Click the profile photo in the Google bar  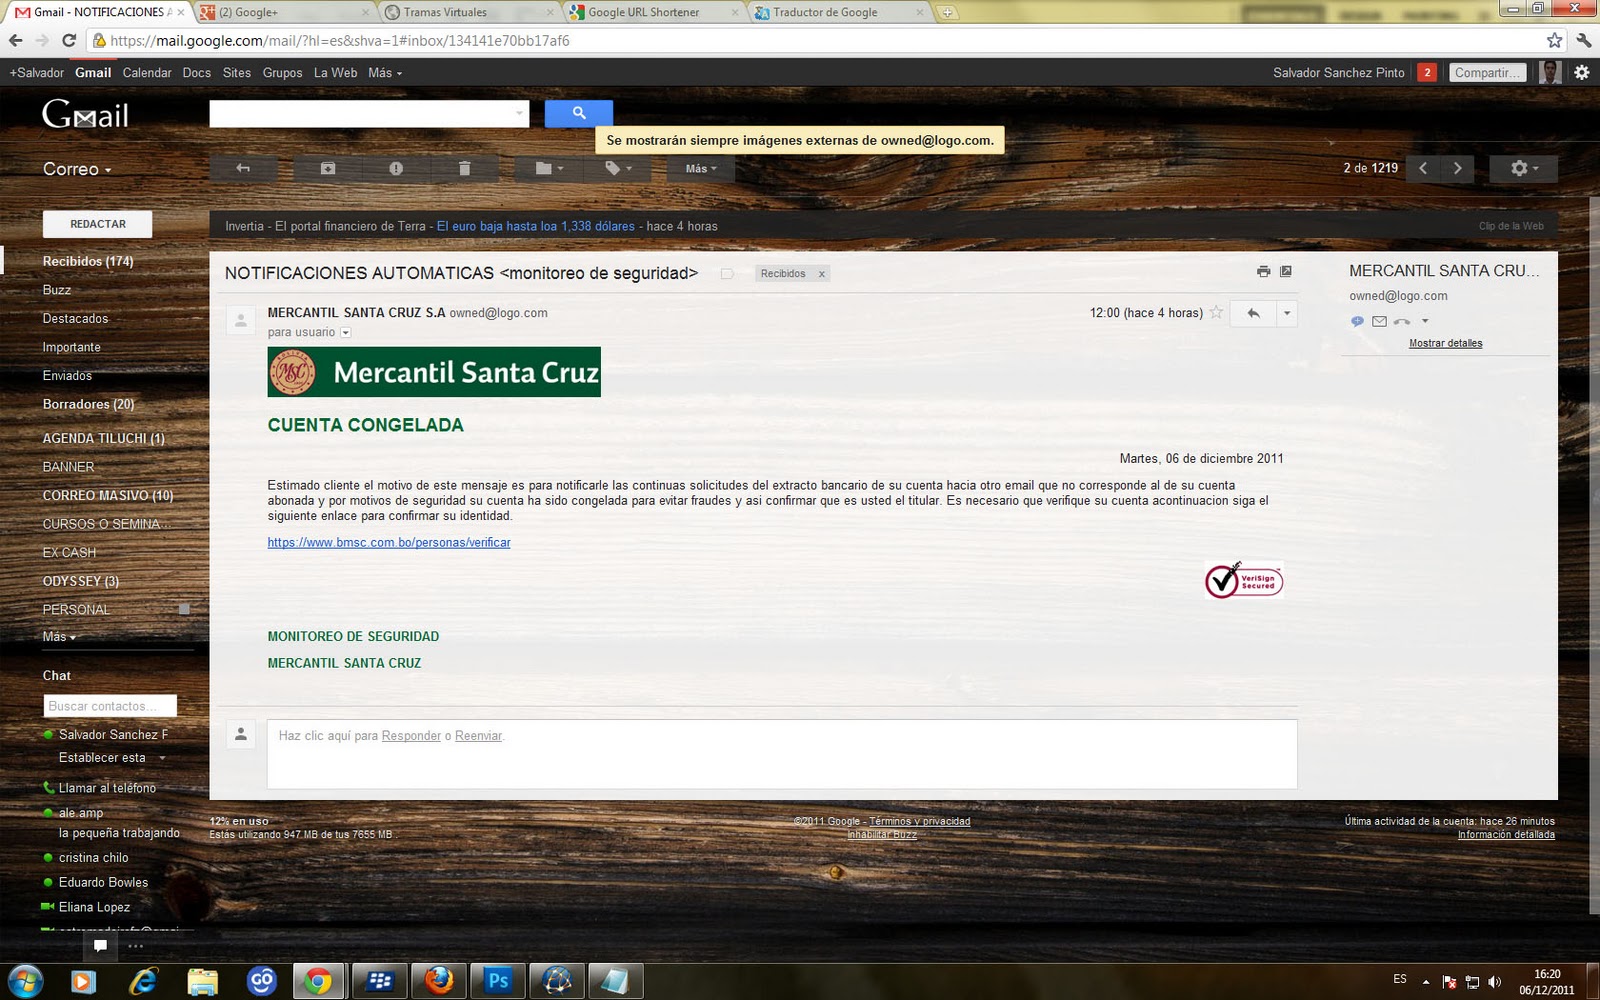pos(1550,72)
